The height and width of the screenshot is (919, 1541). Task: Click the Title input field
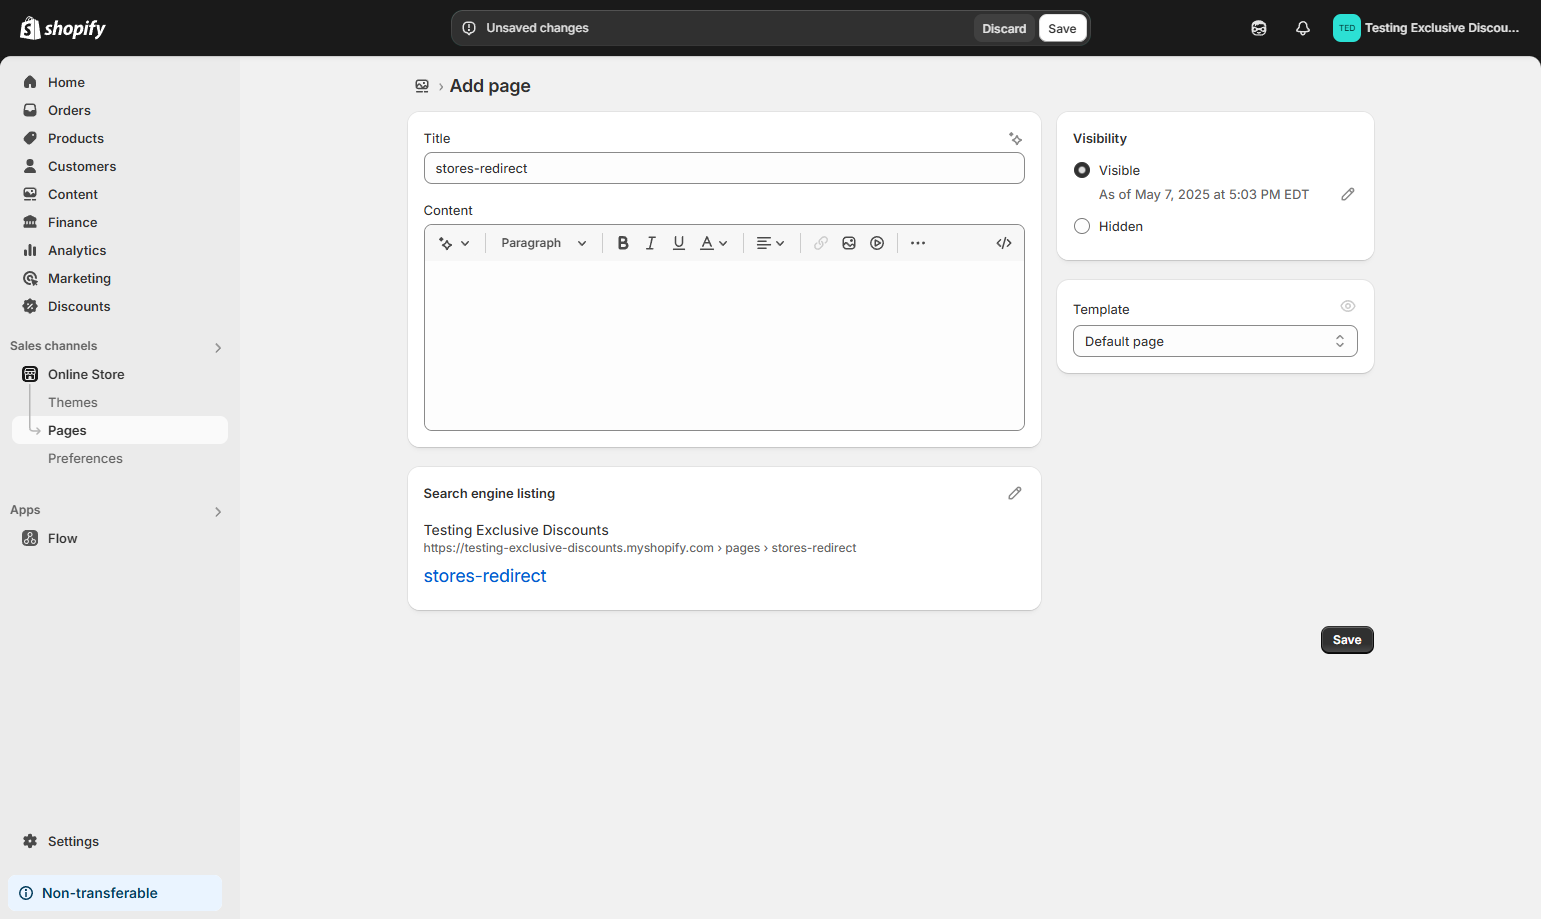pyautogui.click(x=724, y=168)
